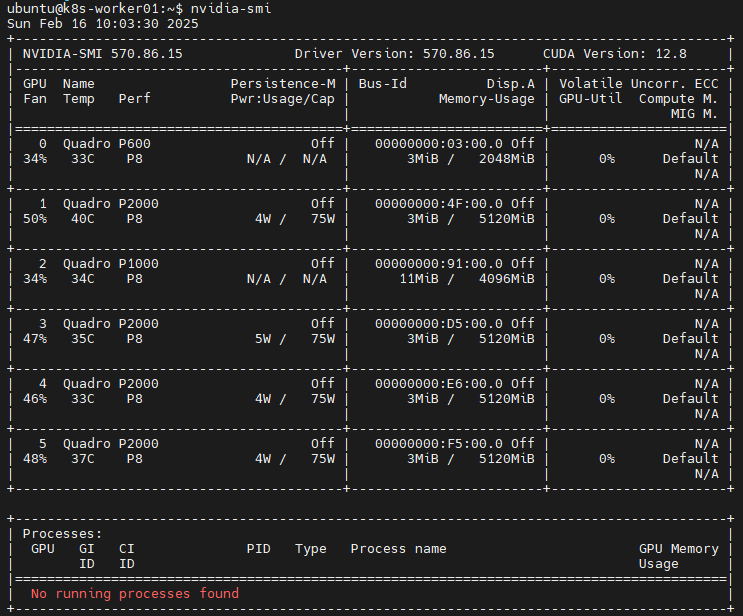Click bus ID '00000000:E6:00.0'
Image resolution: width=743 pixels, height=616 pixels.
pyautogui.click(x=439, y=383)
